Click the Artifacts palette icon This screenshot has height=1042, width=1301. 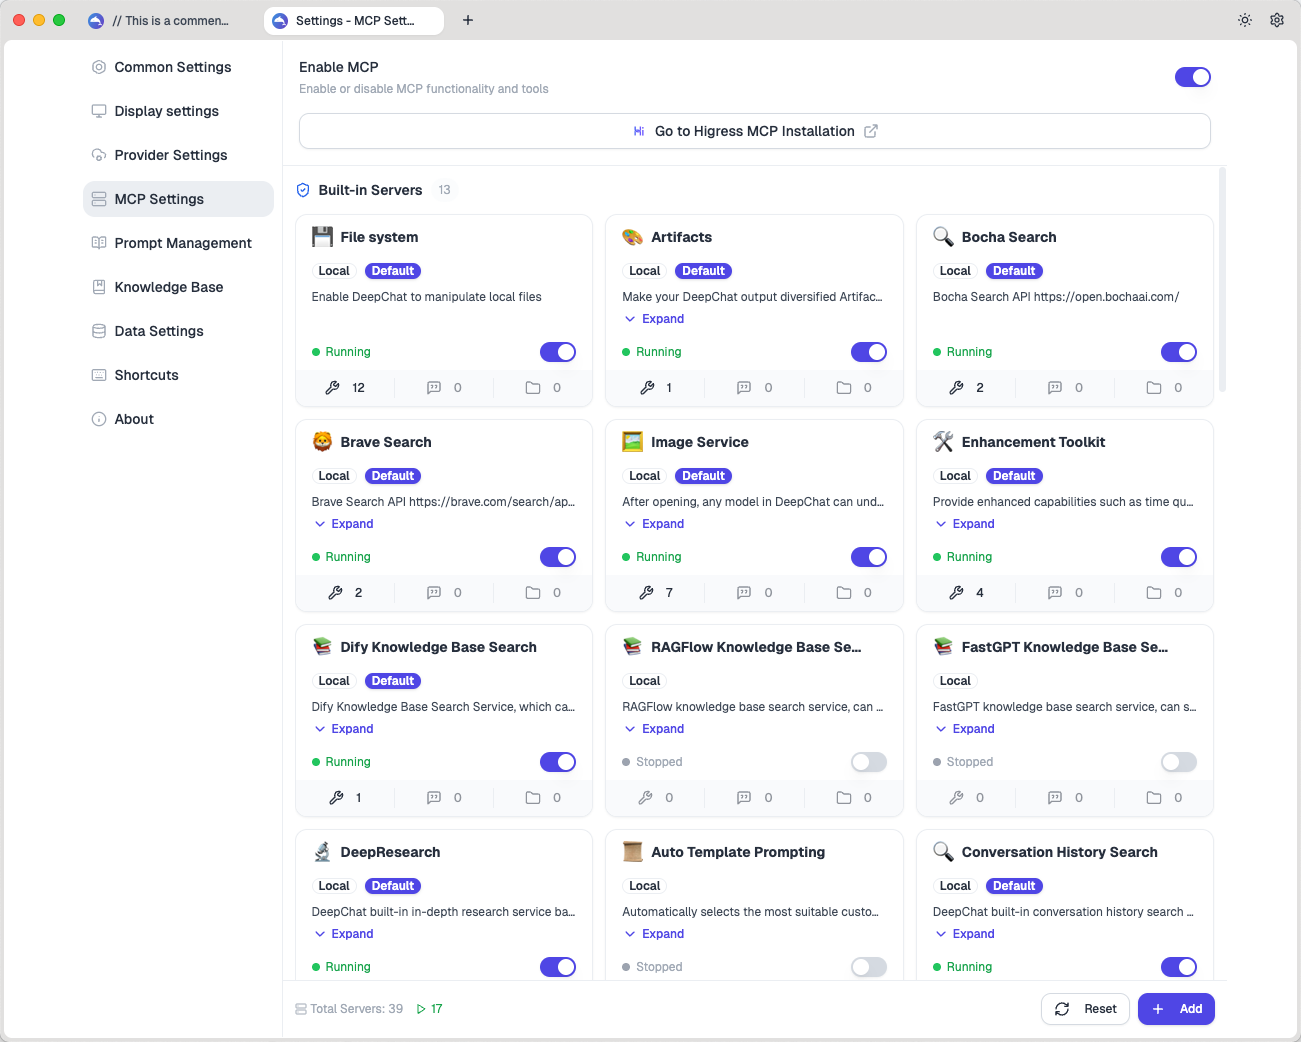tap(633, 237)
